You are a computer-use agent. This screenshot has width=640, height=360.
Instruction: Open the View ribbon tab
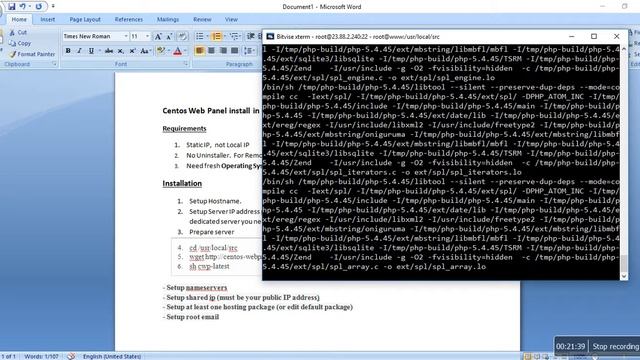[x=231, y=20]
